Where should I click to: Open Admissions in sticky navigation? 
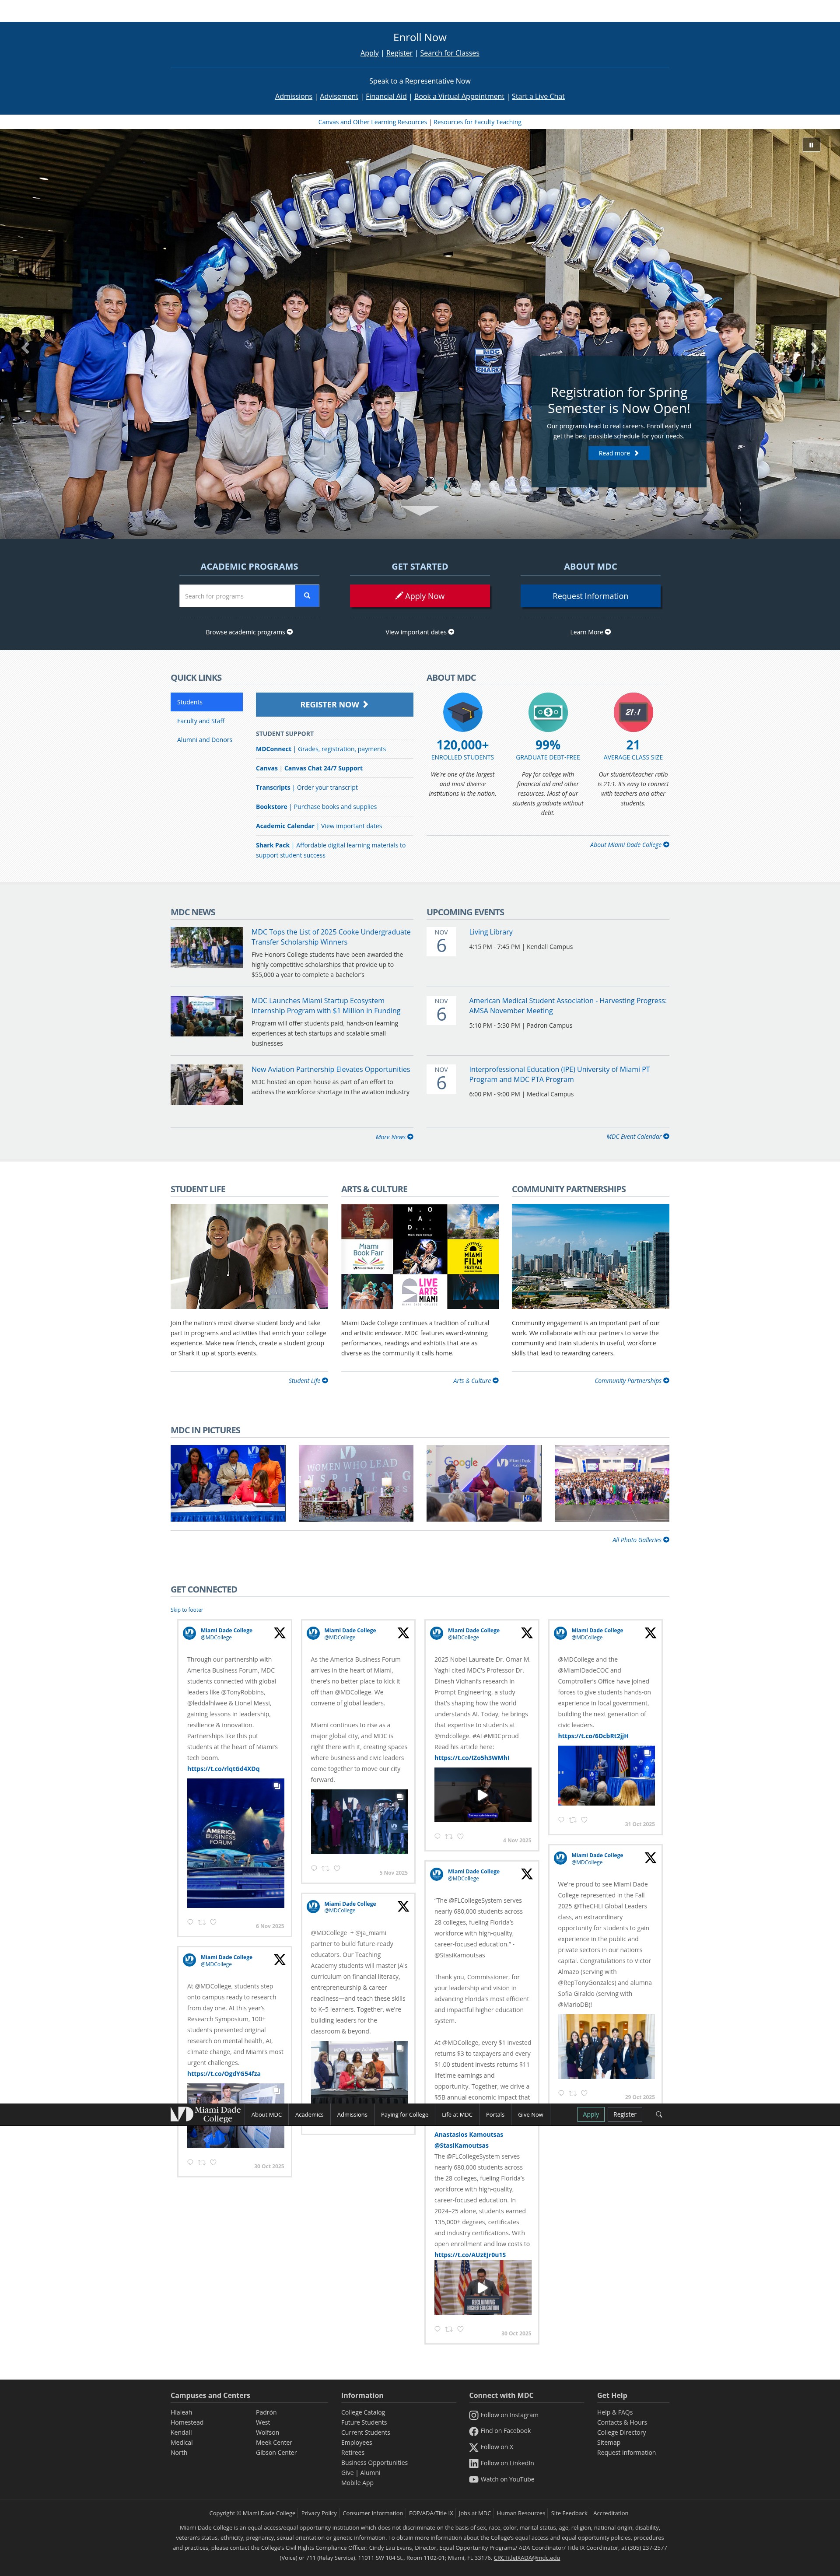click(352, 2115)
